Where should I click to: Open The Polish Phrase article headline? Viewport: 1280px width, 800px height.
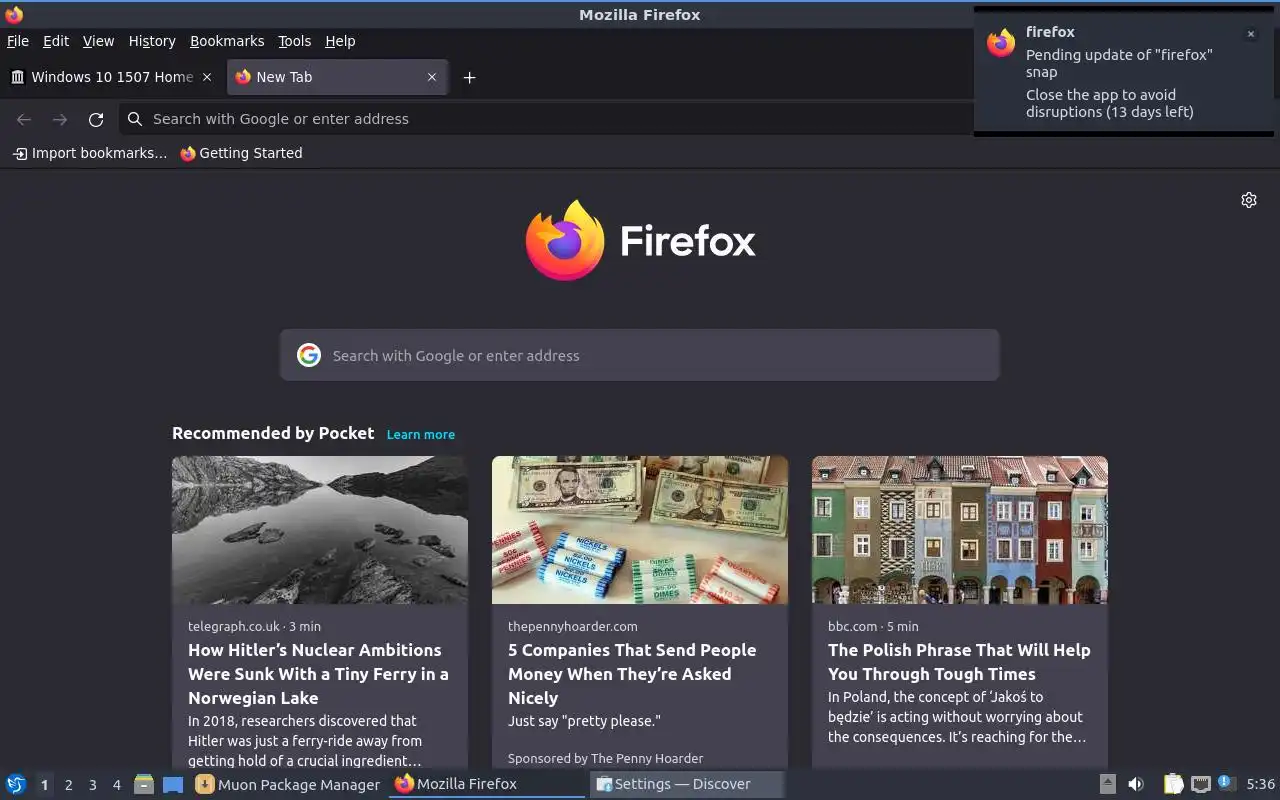(959, 662)
